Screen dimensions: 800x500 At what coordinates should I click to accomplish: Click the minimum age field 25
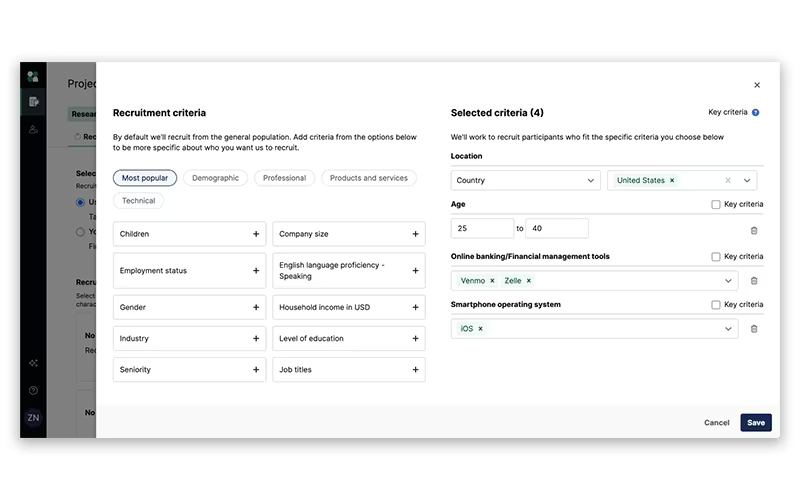click(482, 228)
